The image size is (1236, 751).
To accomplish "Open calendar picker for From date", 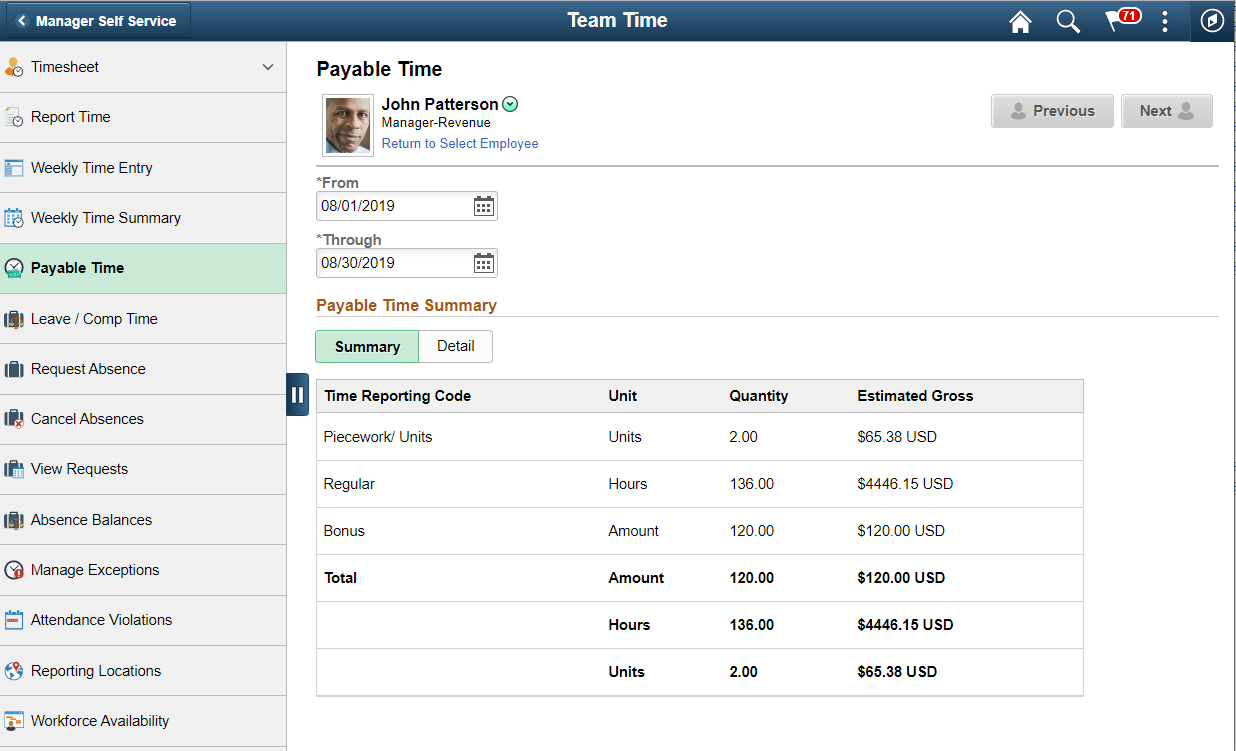I will click(484, 206).
